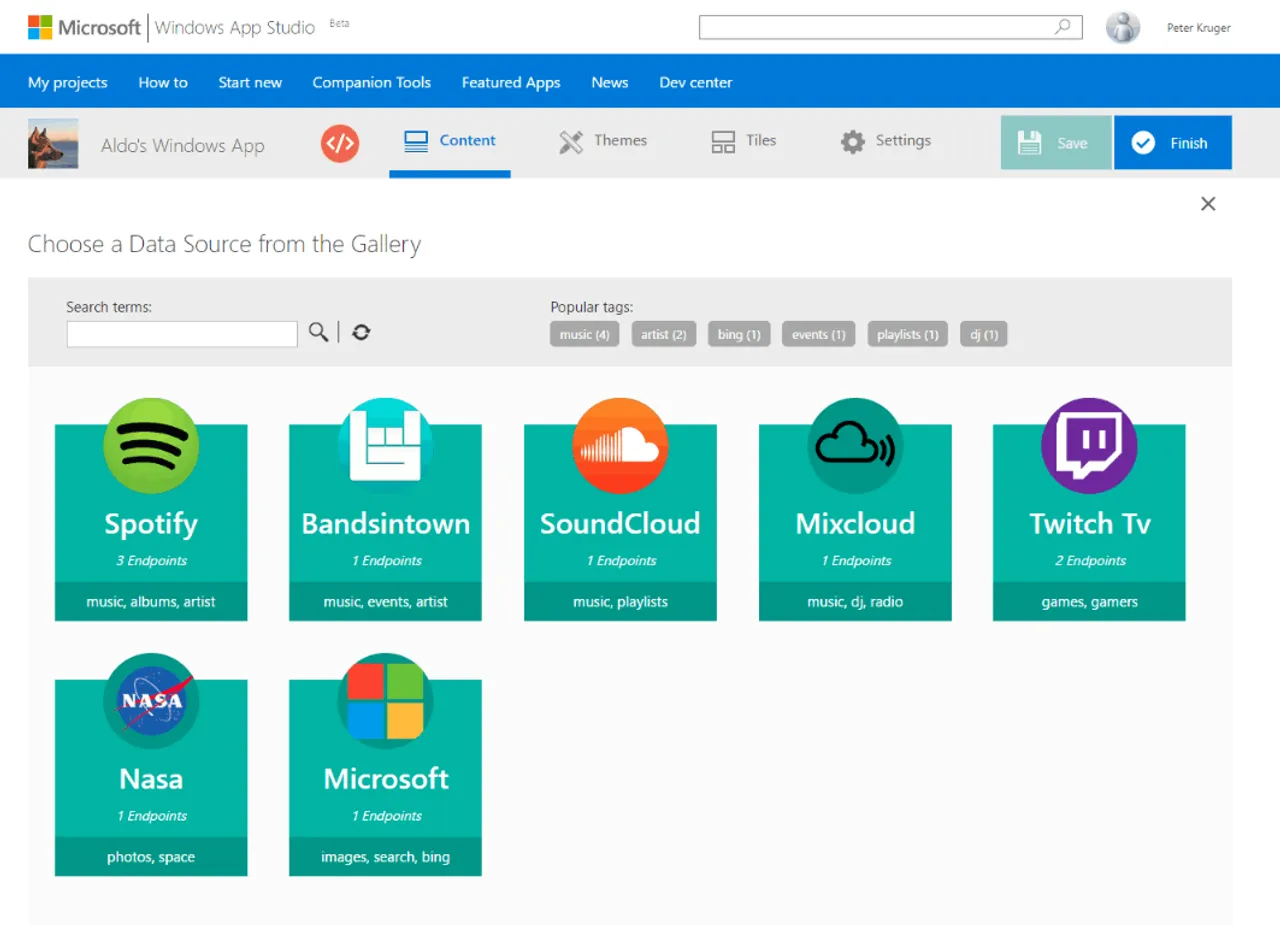Click the Search terms input field

pos(182,334)
